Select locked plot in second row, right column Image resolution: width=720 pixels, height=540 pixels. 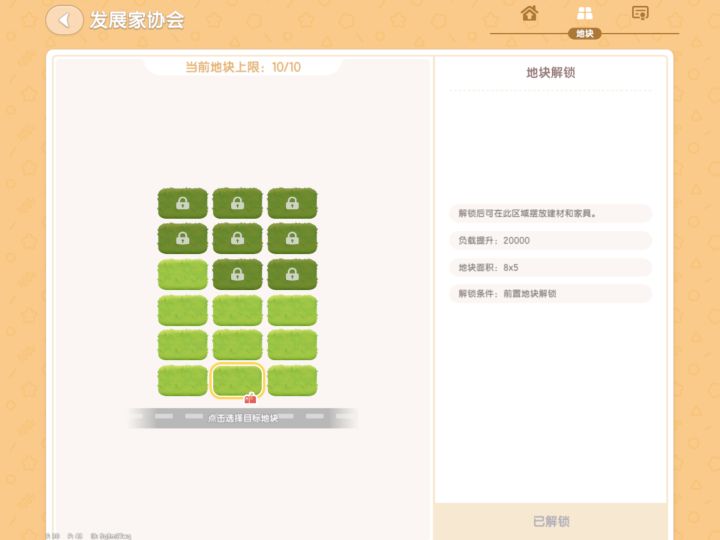coord(292,238)
